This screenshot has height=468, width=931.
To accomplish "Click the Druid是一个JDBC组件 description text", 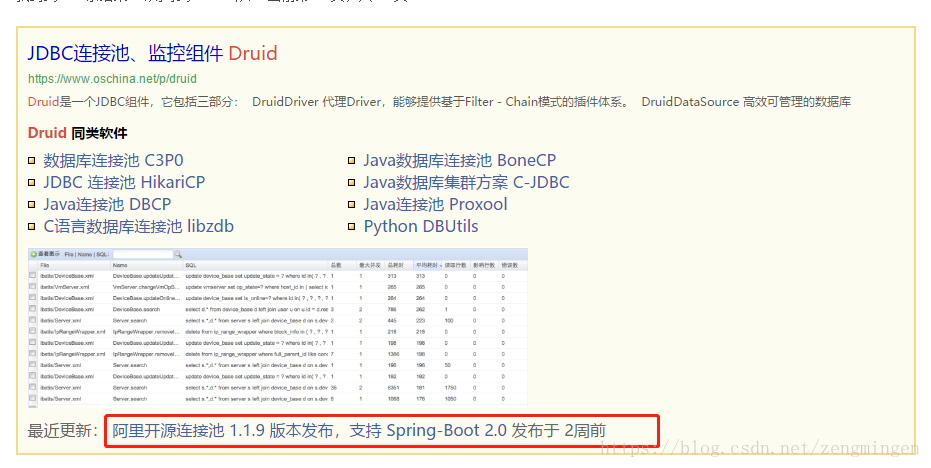I will 439,102.
